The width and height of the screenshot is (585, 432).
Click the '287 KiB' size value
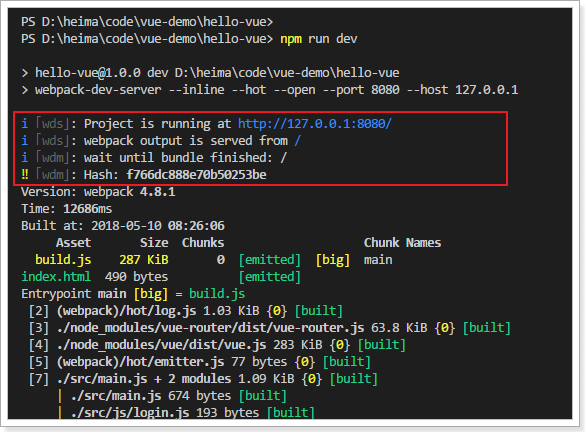click(x=144, y=260)
